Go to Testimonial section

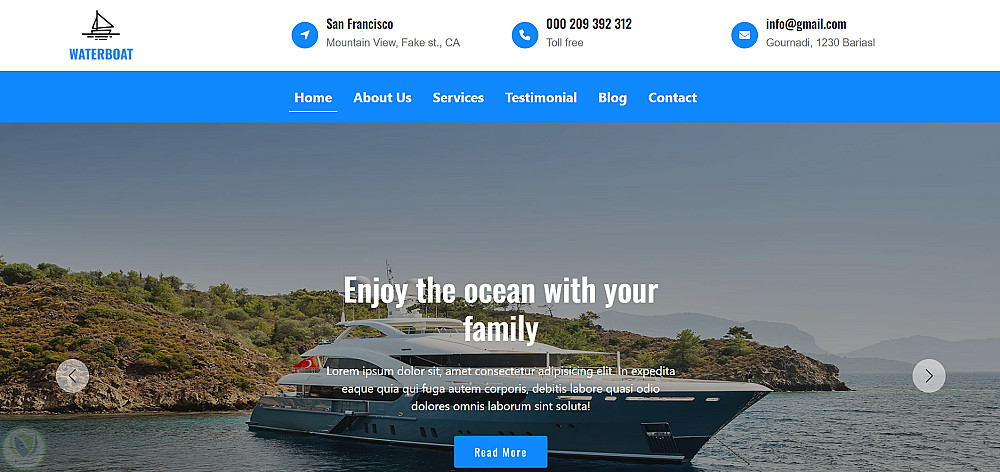pyautogui.click(x=541, y=98)
